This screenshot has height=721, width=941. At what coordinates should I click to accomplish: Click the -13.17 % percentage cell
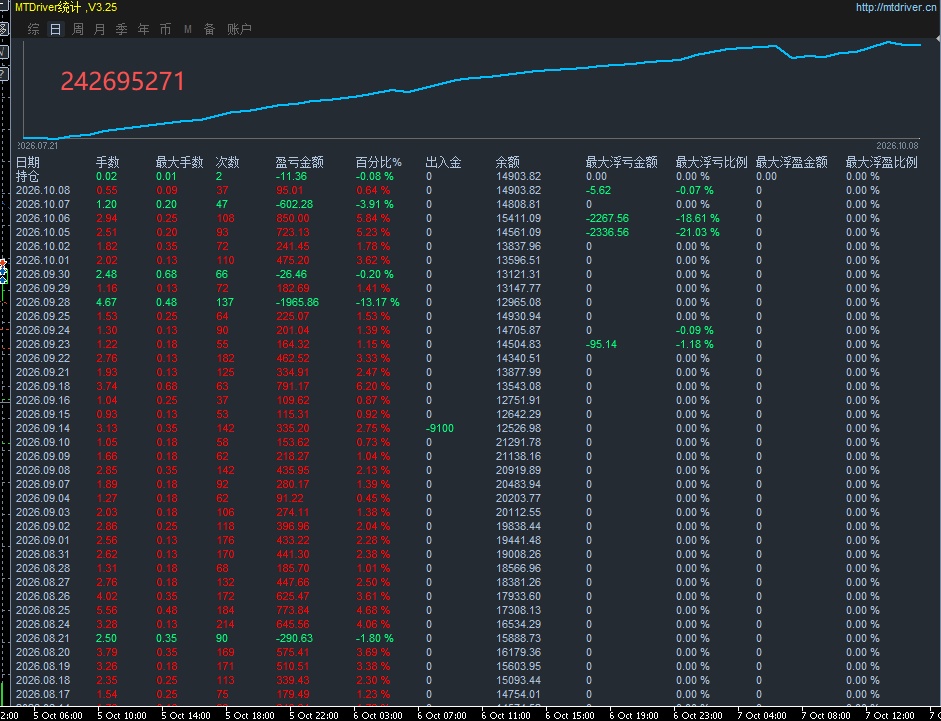(377, 302)
